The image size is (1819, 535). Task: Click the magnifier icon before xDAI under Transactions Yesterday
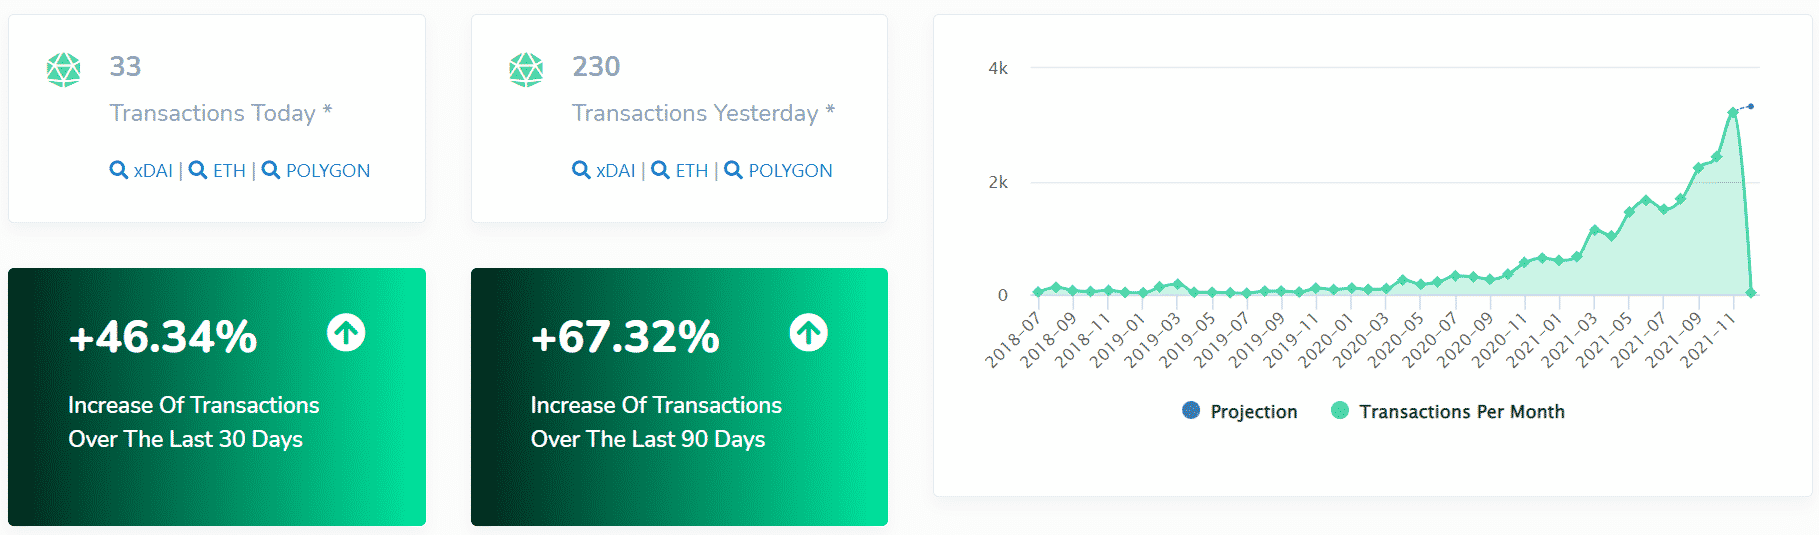click(x=581, y=170)
